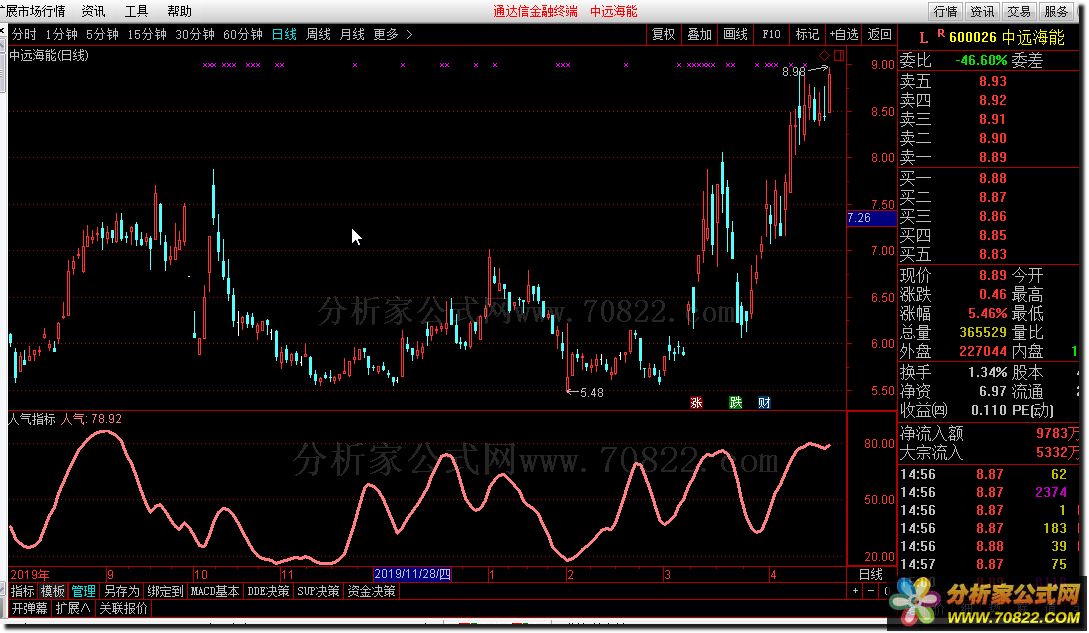Viewport: 1089px width, 633px height.
Task: Click the blue 财 marker on chart
Action: (x=764, y=403)
